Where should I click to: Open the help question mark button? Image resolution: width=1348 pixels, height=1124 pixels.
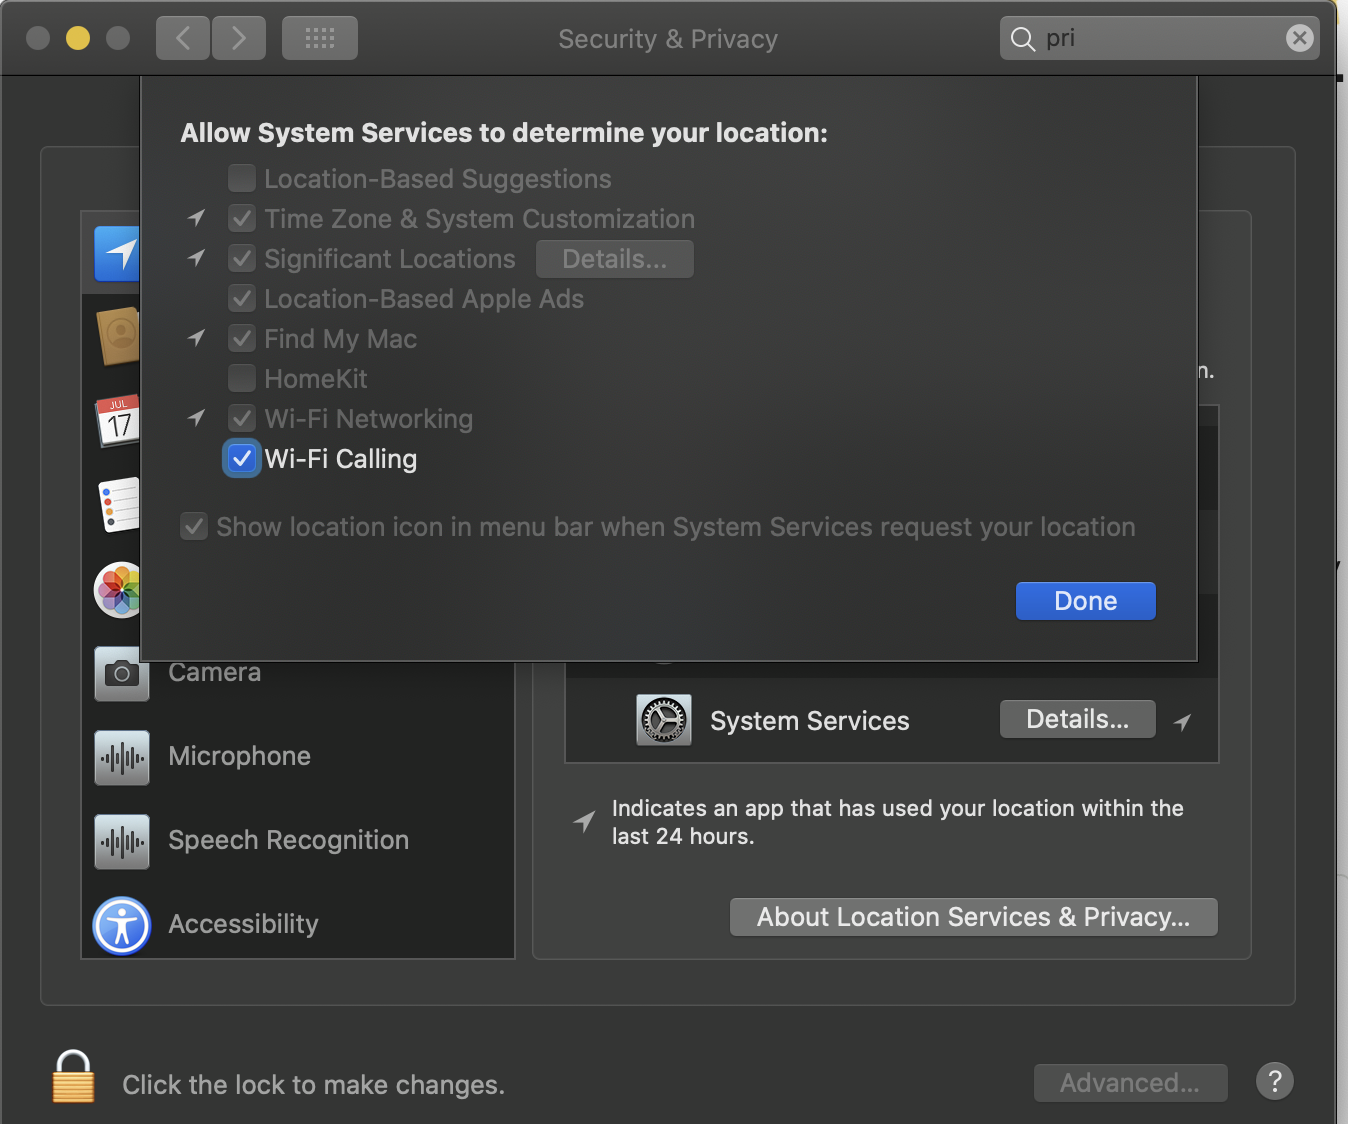[1275, 1081]
